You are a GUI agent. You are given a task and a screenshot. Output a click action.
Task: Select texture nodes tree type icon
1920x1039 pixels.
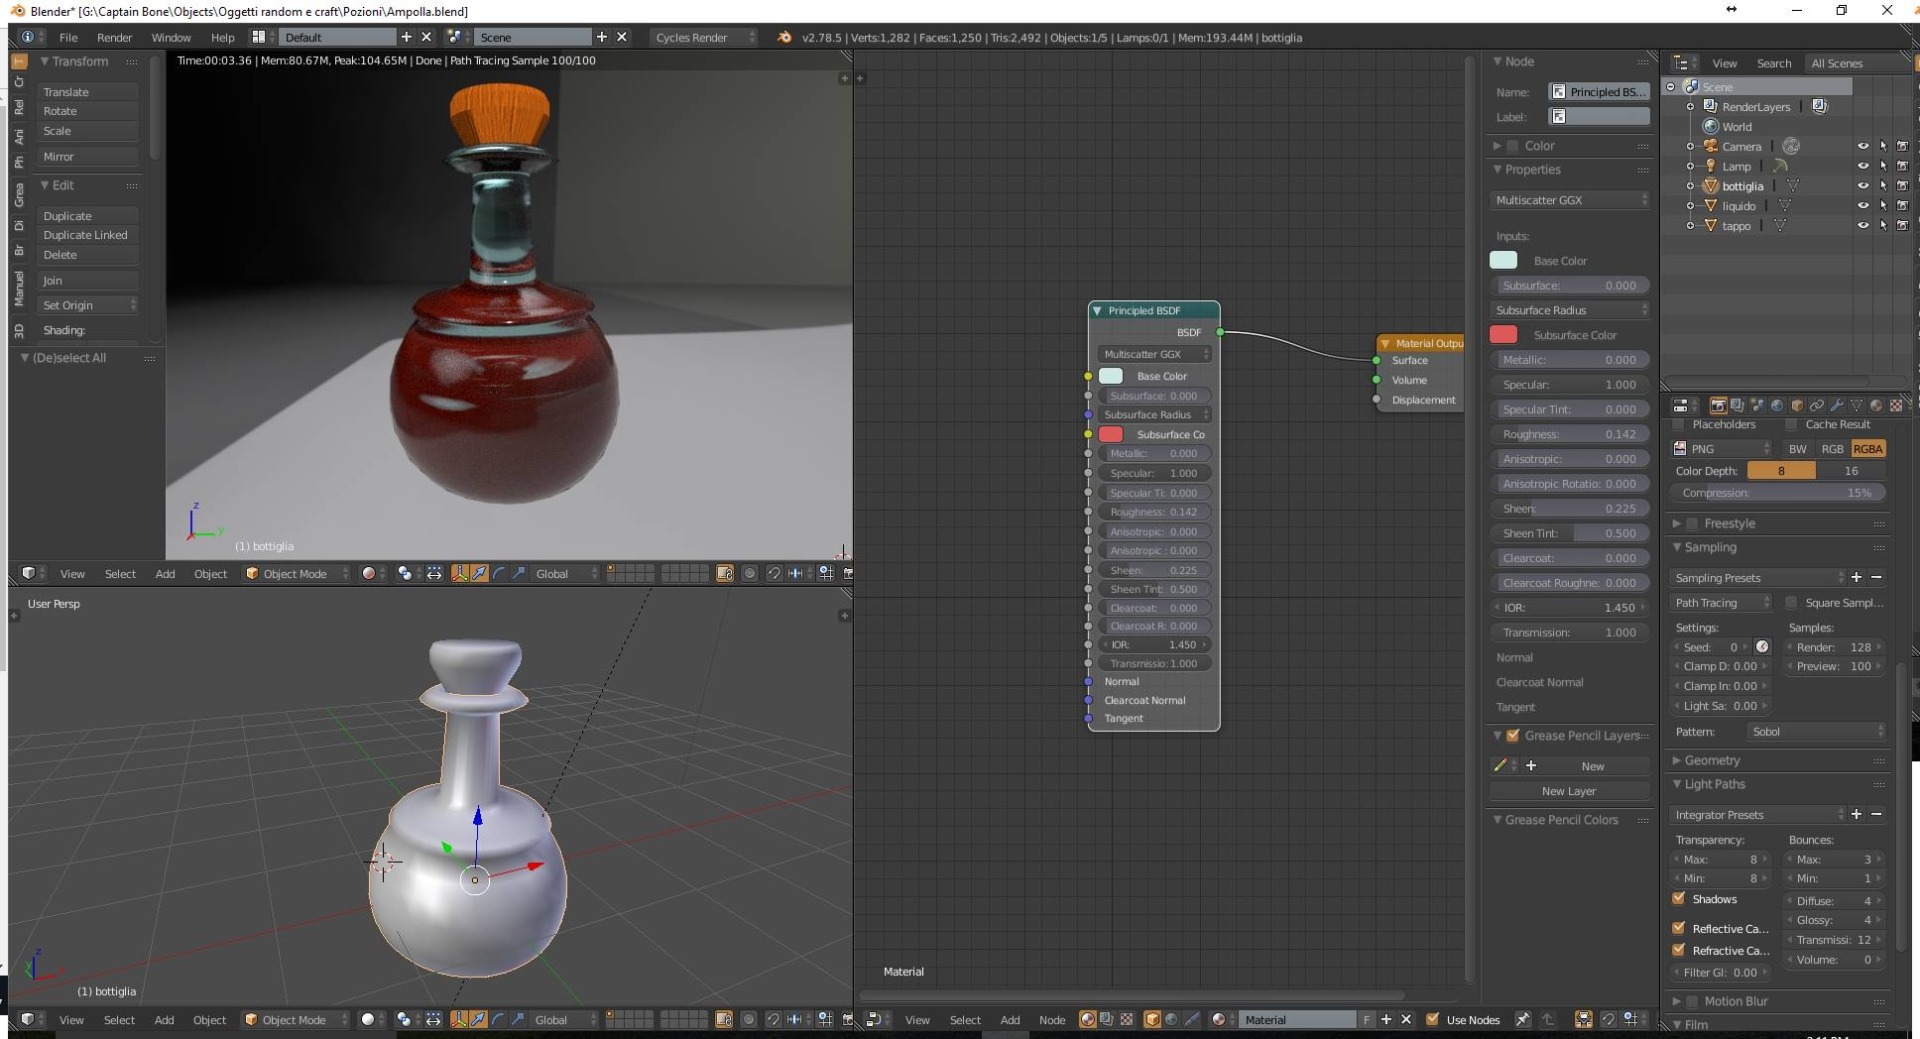pyautogui.click(x=1126, y=1019)
